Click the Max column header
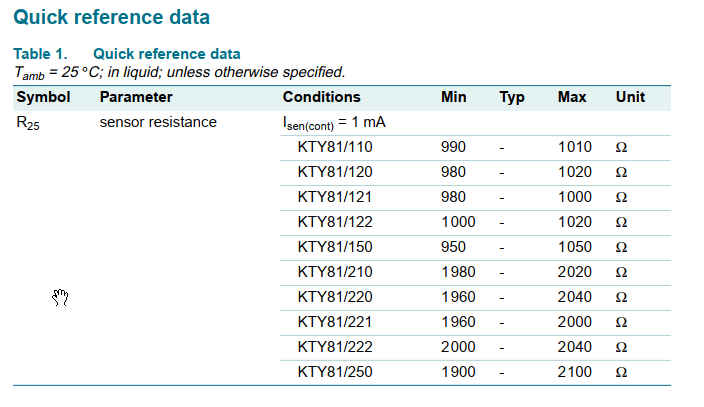The image size is (704, 407). [572, 97]
